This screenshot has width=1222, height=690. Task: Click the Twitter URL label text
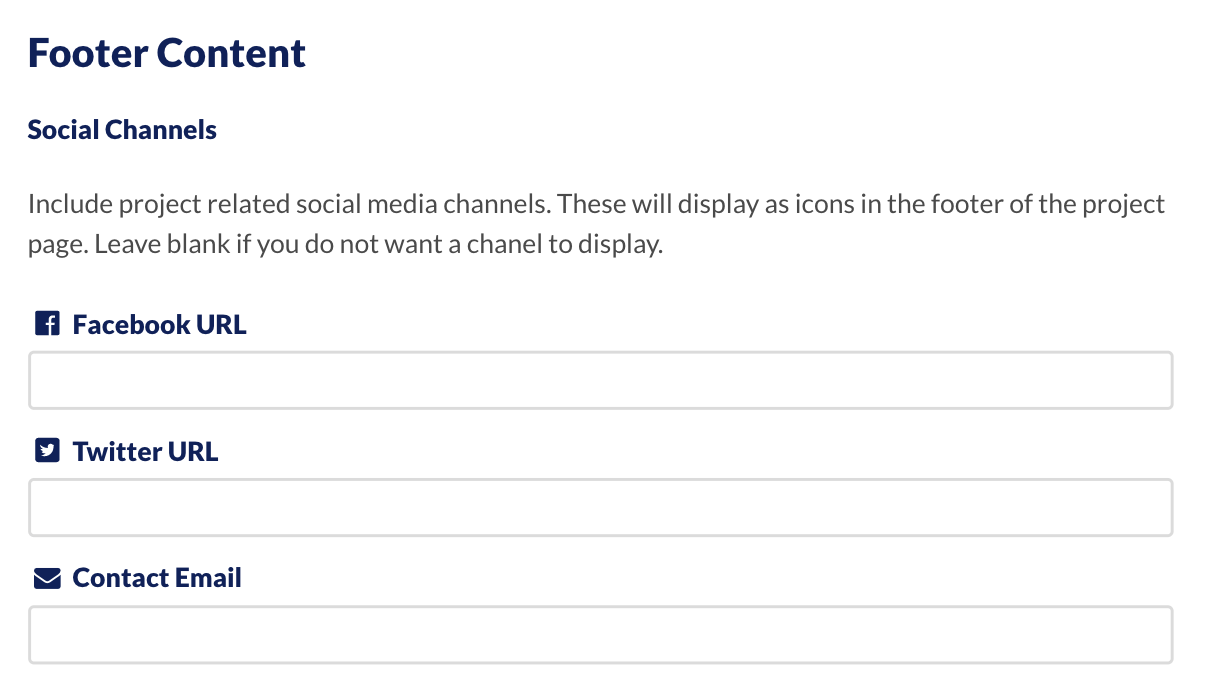[x=145, y=451]
